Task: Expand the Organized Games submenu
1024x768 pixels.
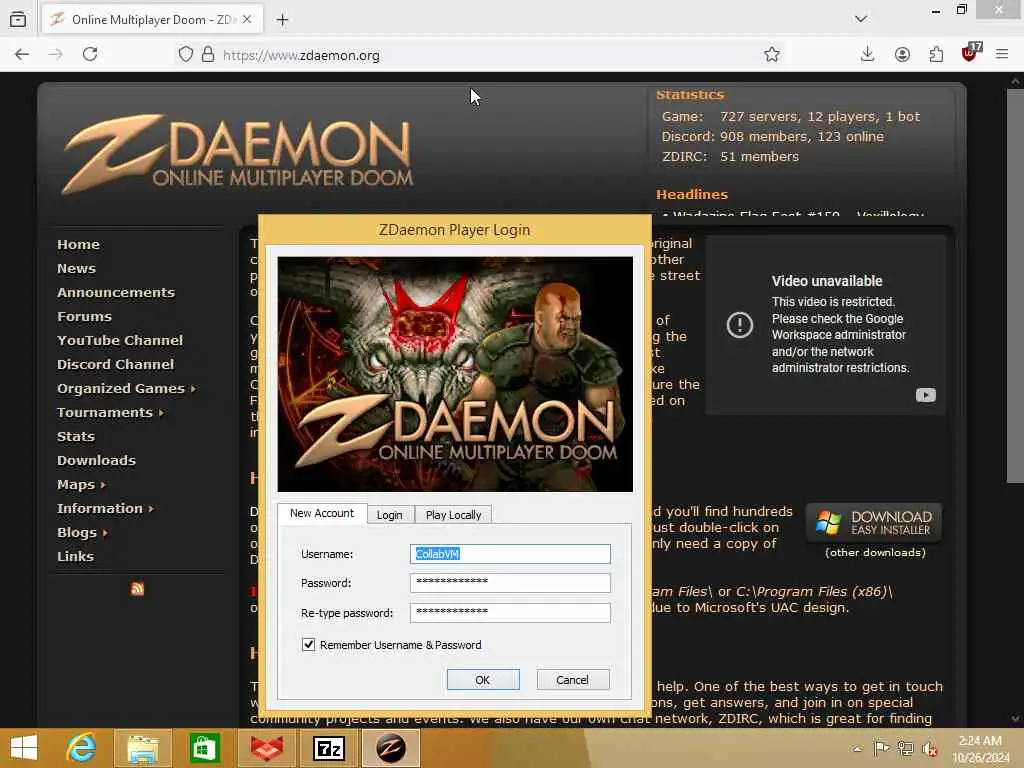Action: [x=193, y=389]
